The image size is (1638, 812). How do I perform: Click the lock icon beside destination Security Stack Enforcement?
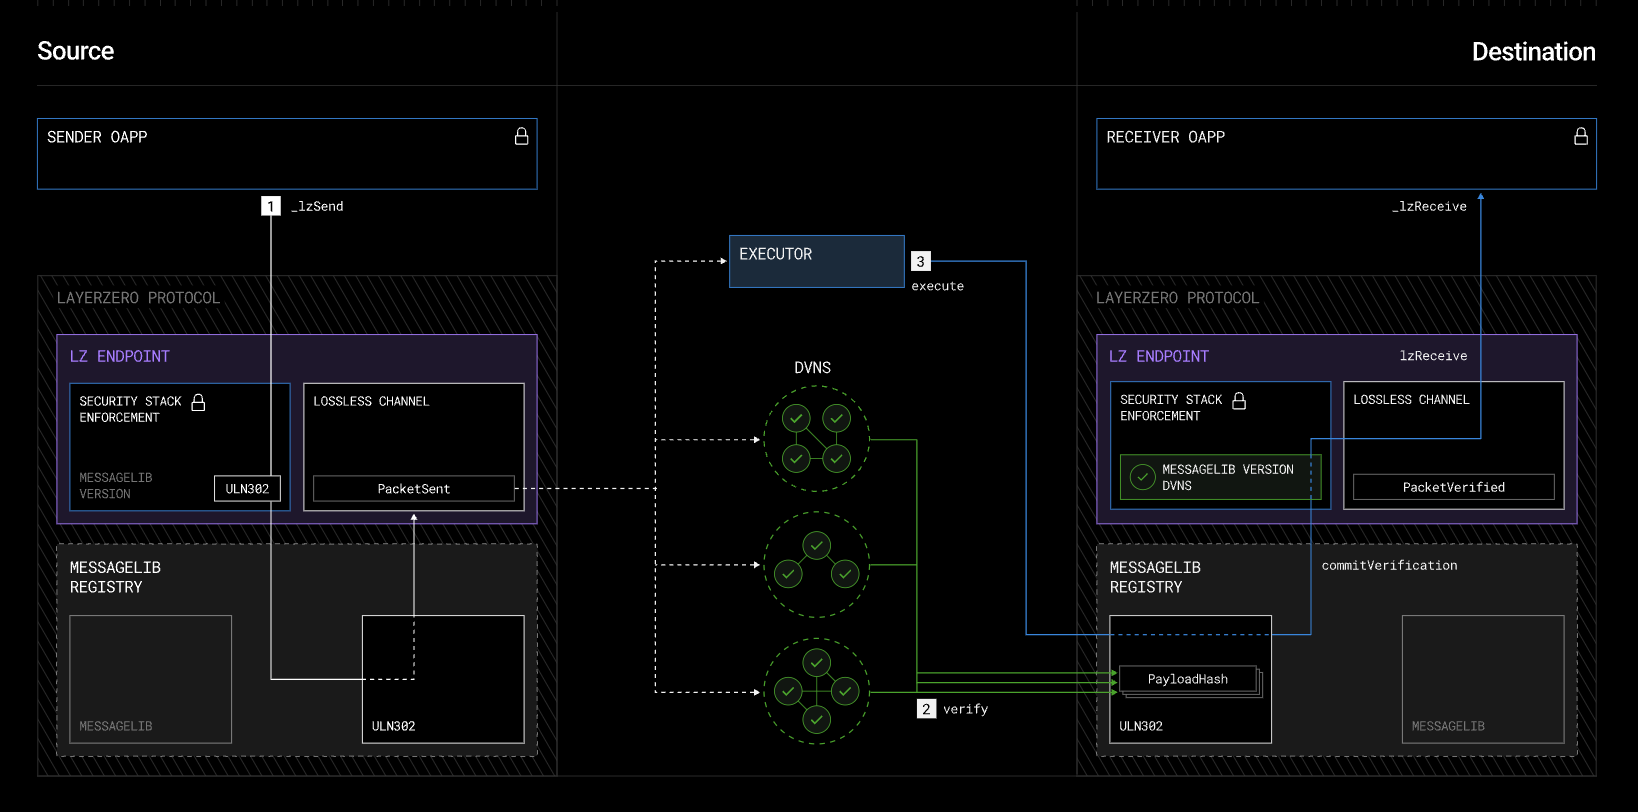[x=1239, y=400]
